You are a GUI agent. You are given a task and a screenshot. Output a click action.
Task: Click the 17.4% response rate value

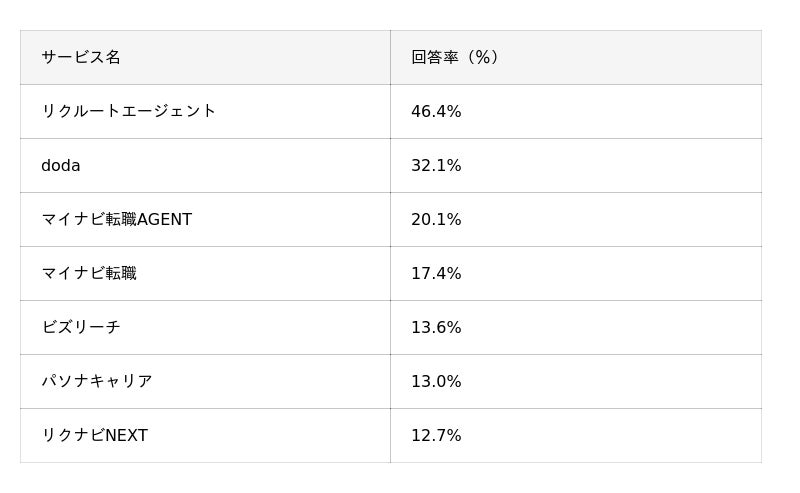[436, 273]
